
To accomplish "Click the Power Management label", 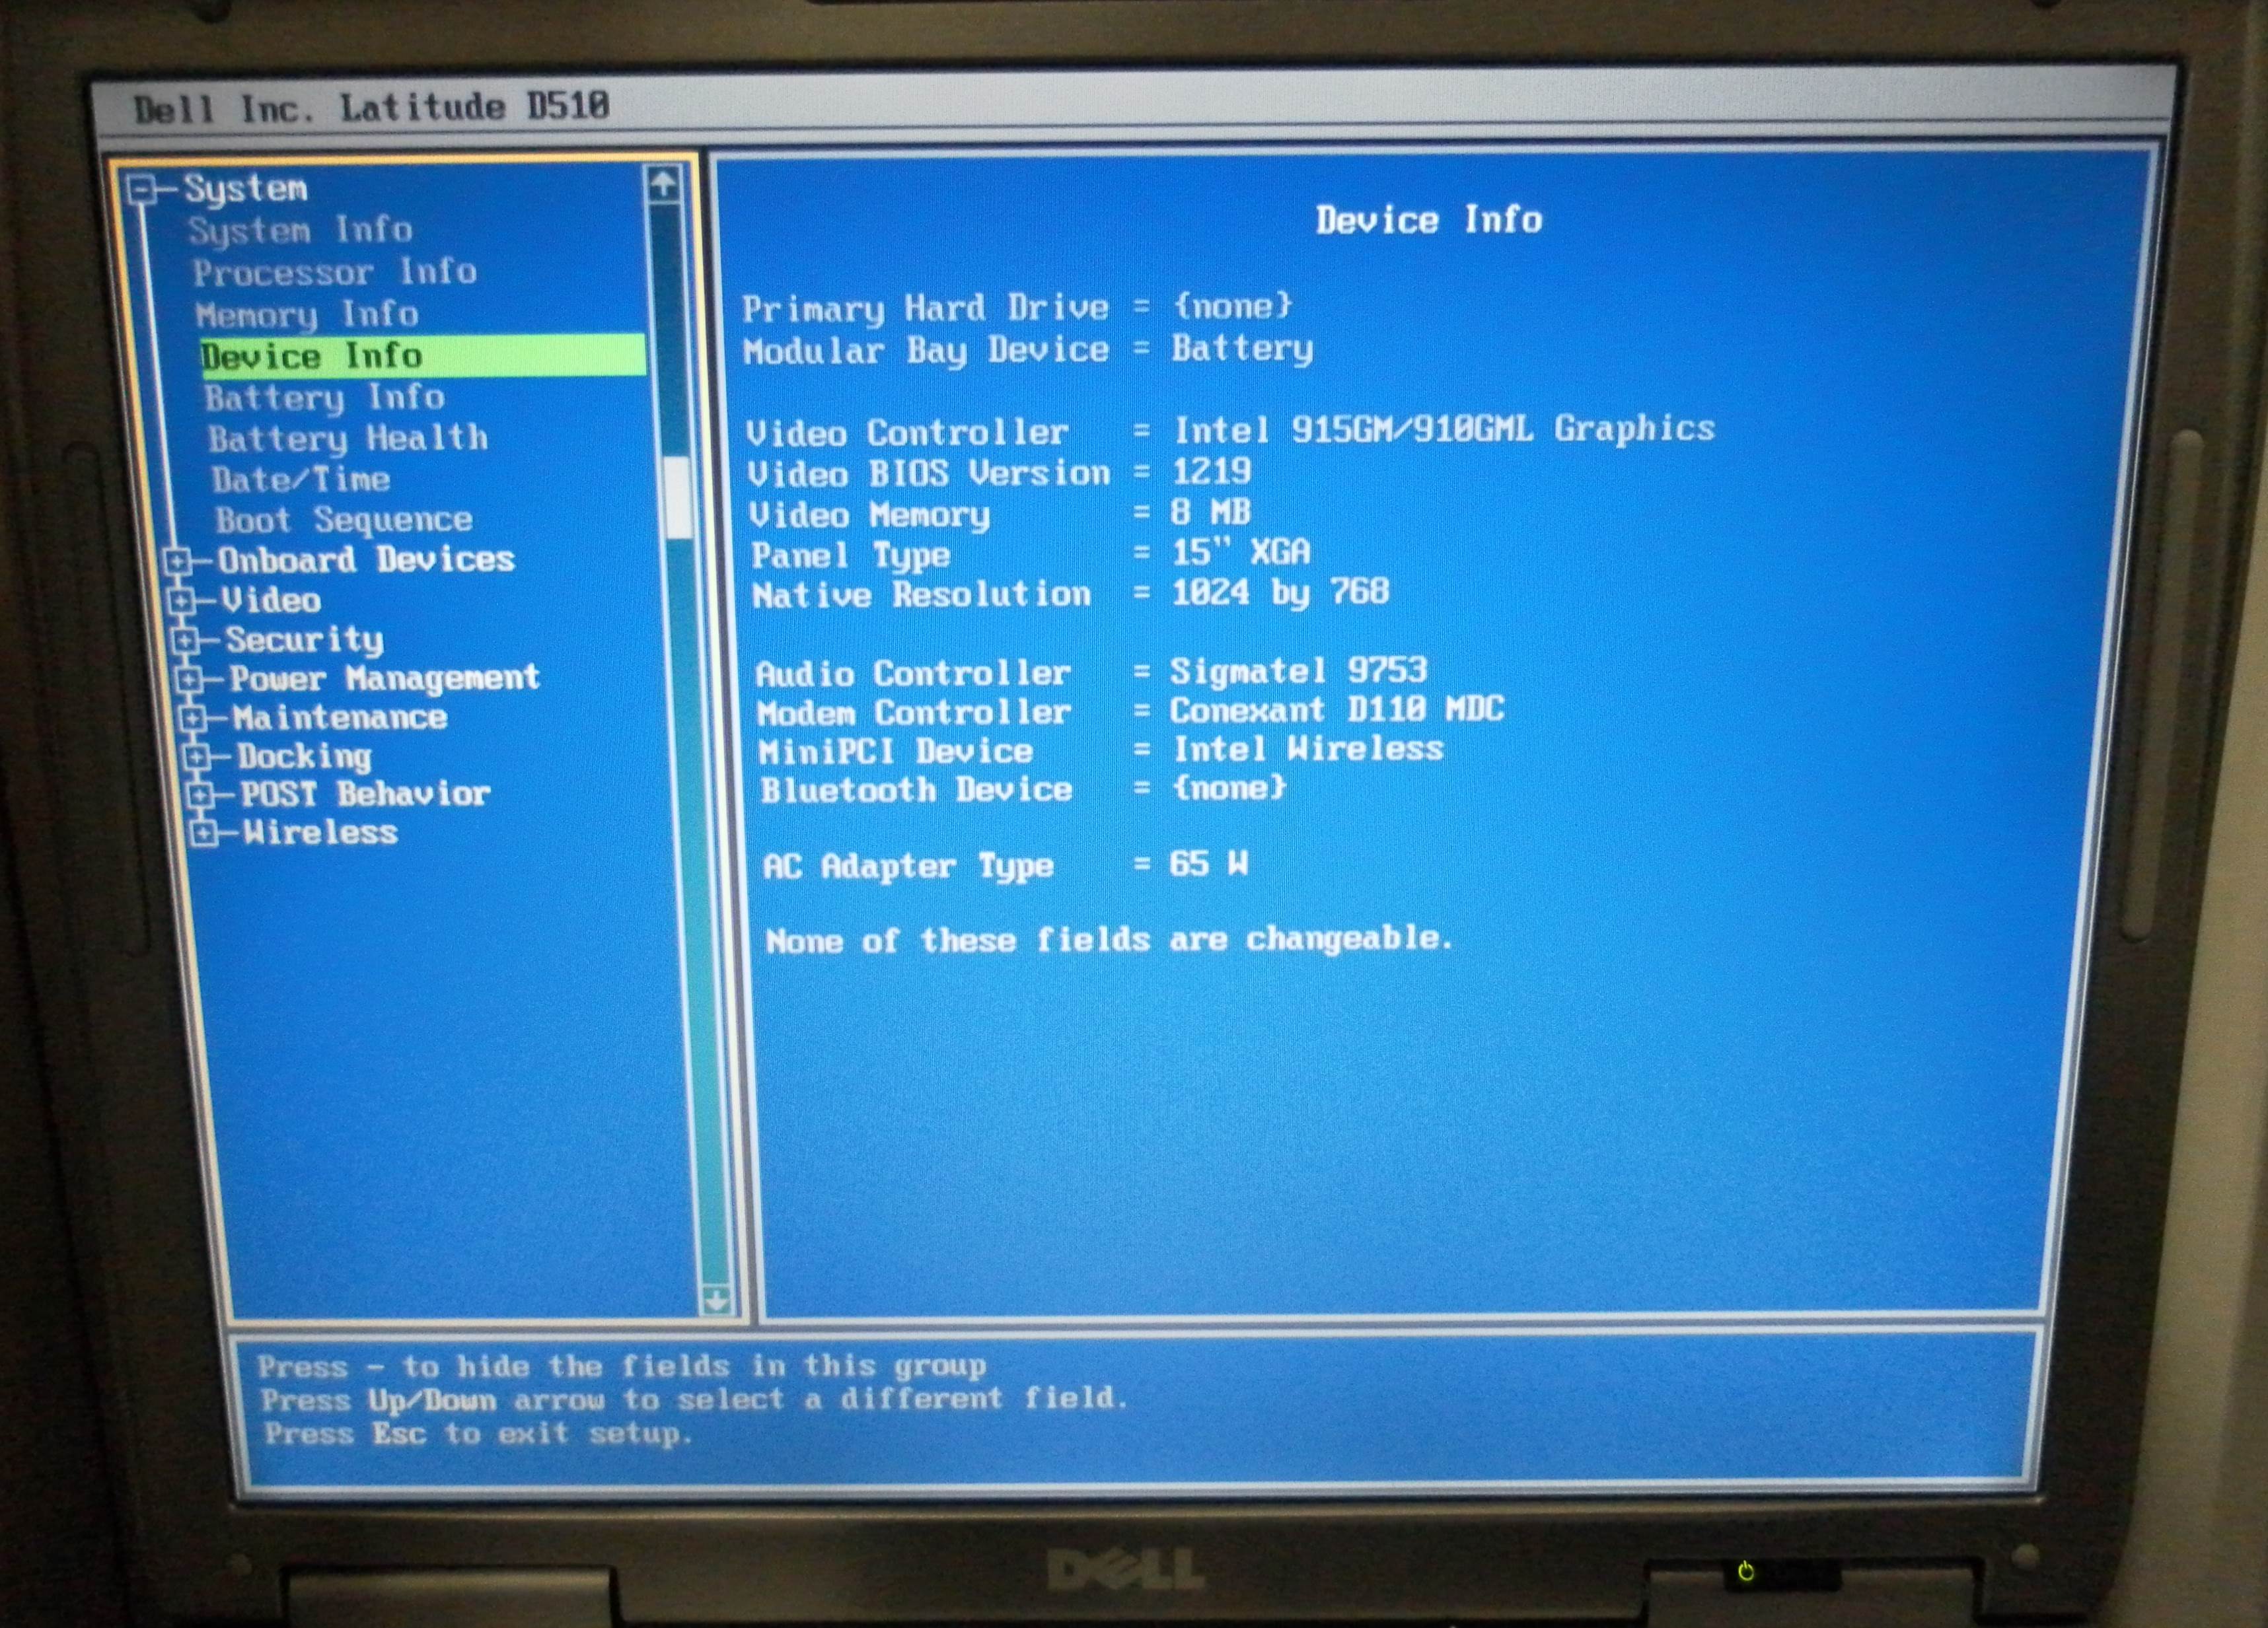I will [384, 679].
